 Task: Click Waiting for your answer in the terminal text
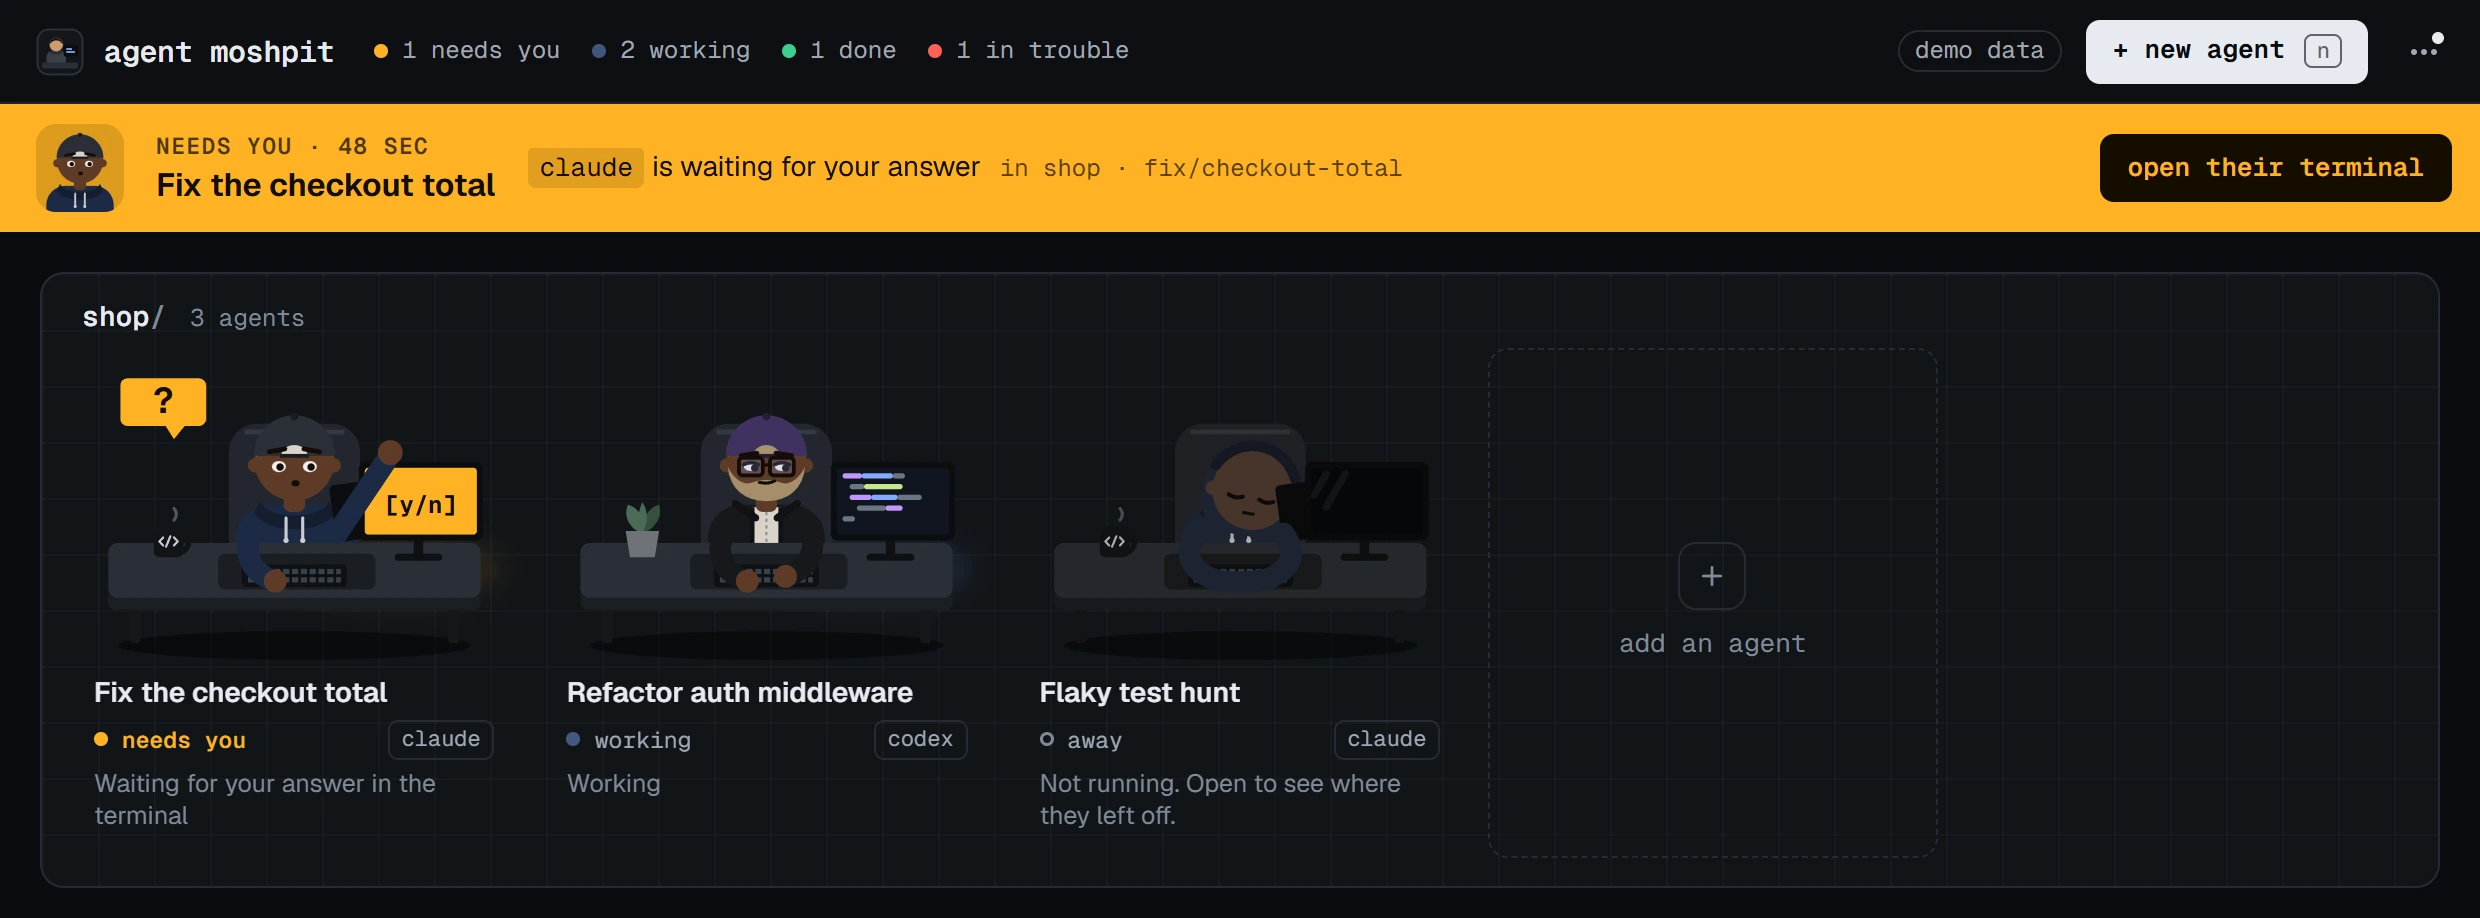coord(265,799)
